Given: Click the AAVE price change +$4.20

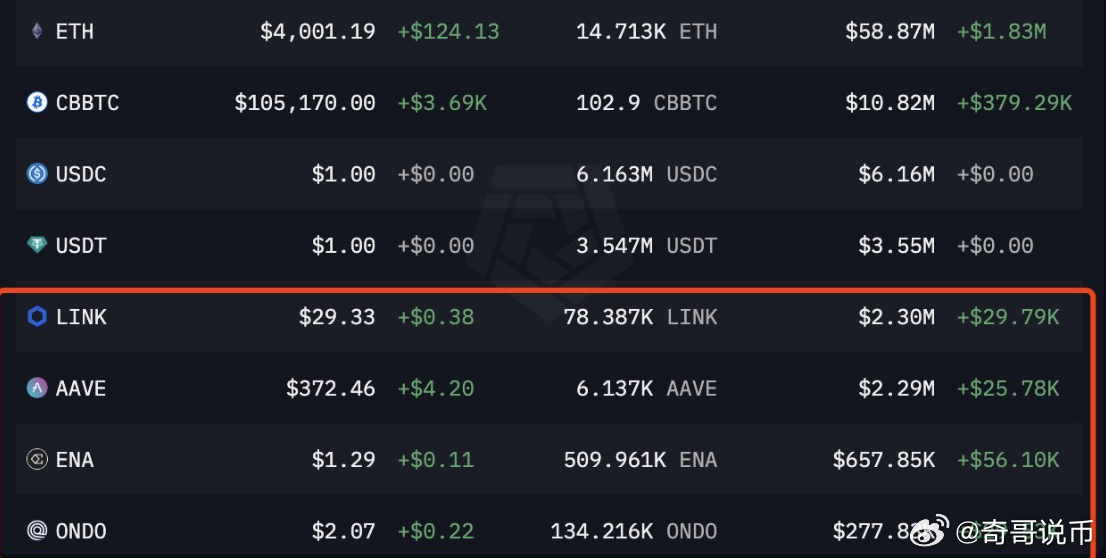Looking at the screenshot, I should pos(435,388).
